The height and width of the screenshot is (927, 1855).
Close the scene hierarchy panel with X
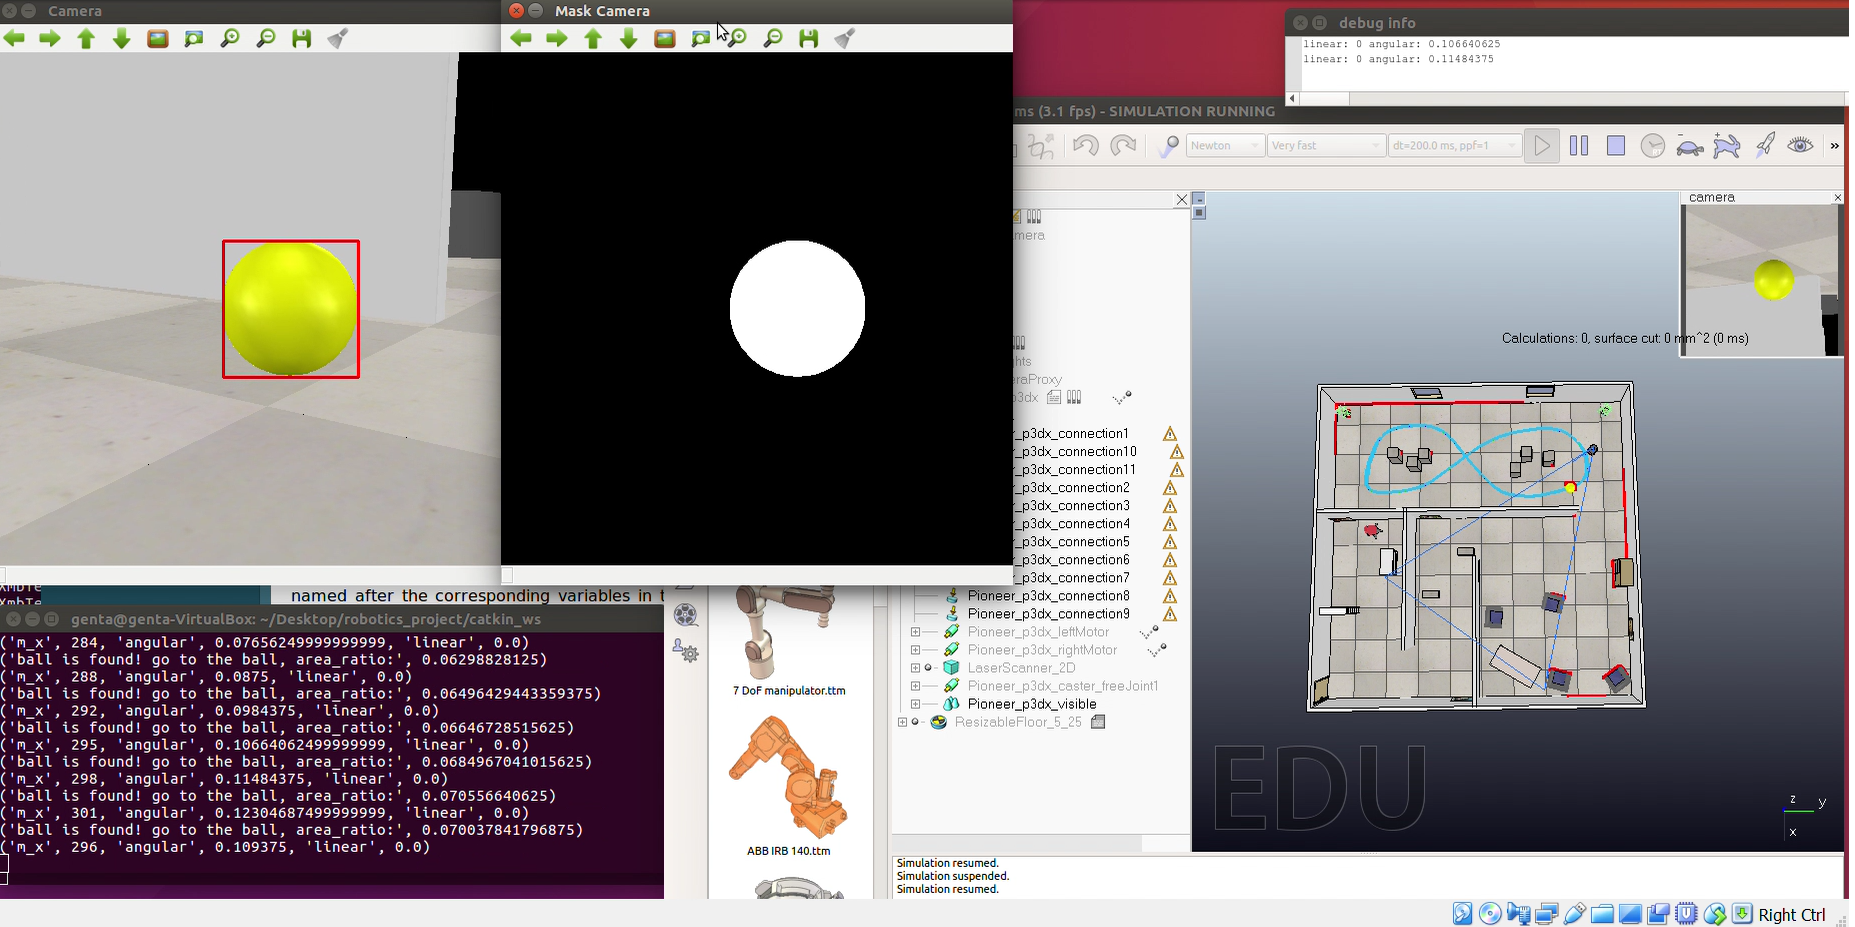1181,200
